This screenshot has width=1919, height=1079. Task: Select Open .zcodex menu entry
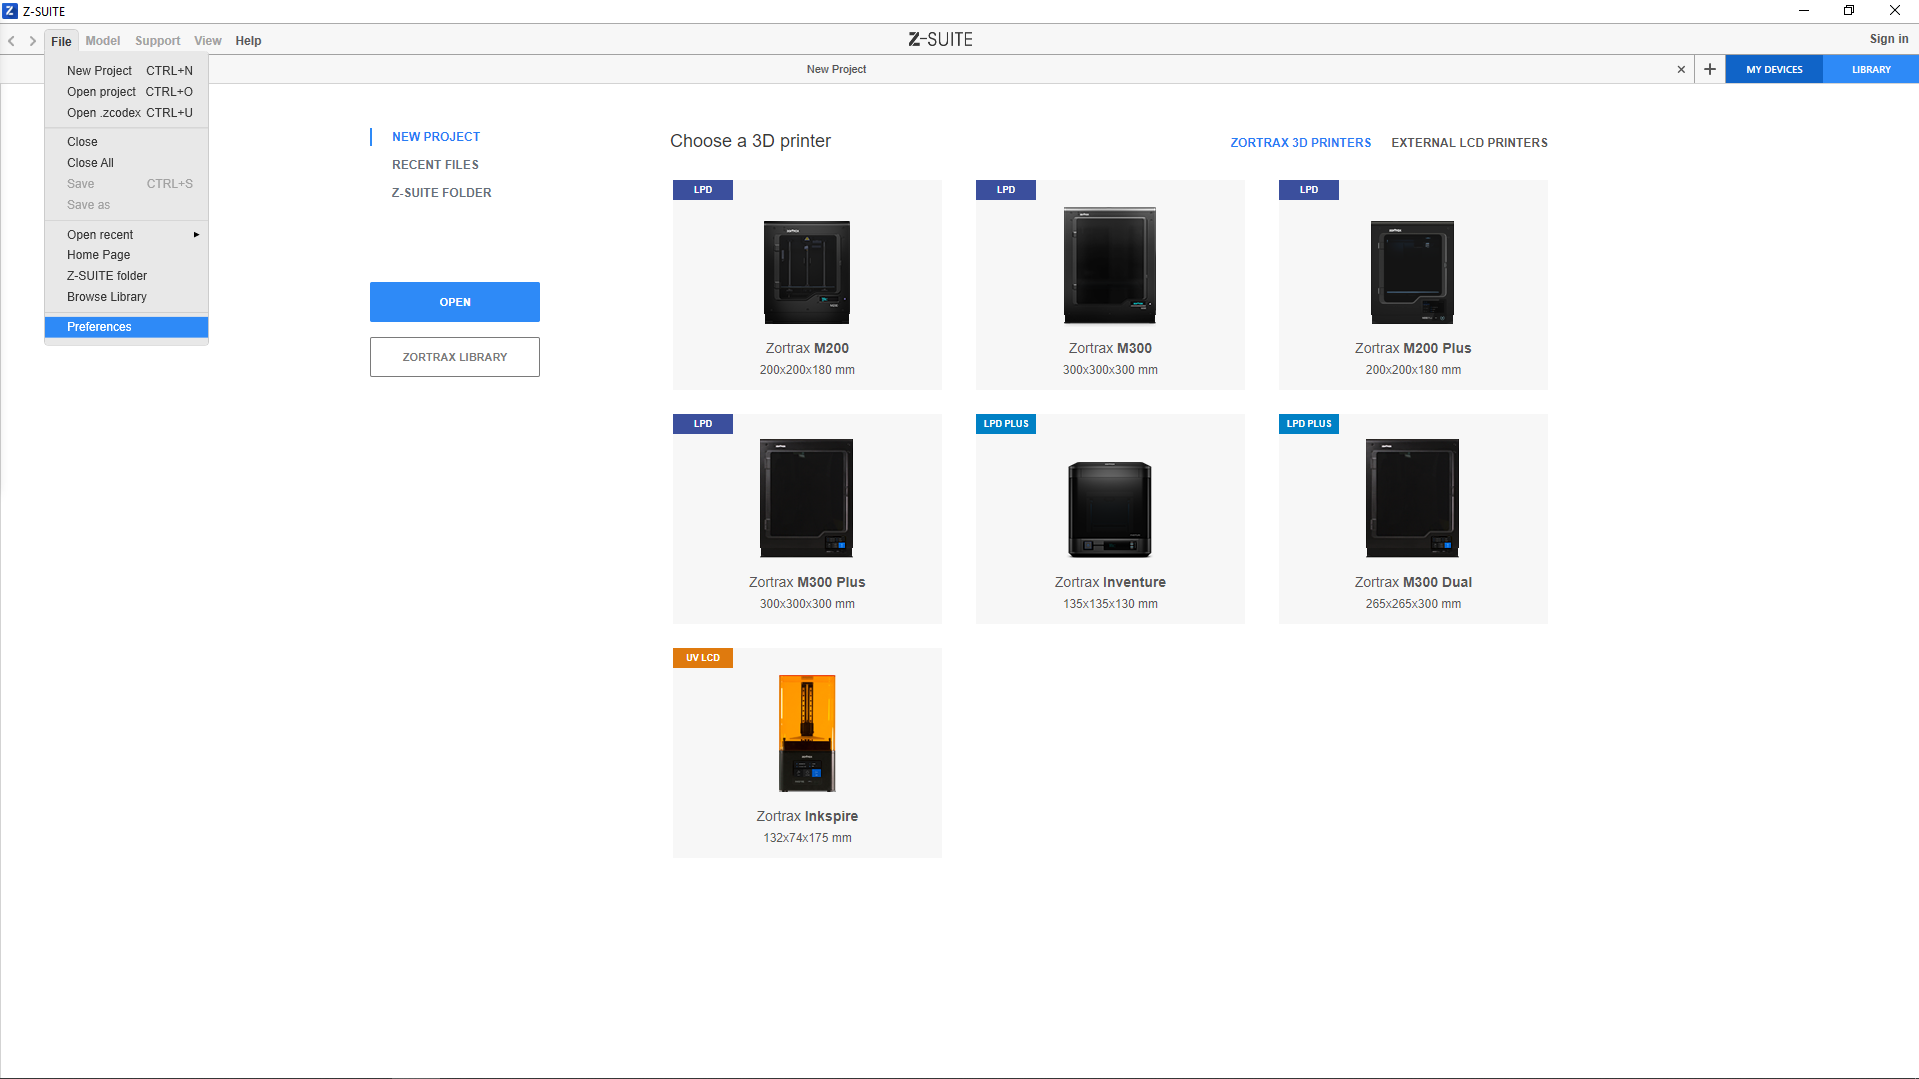127,113
